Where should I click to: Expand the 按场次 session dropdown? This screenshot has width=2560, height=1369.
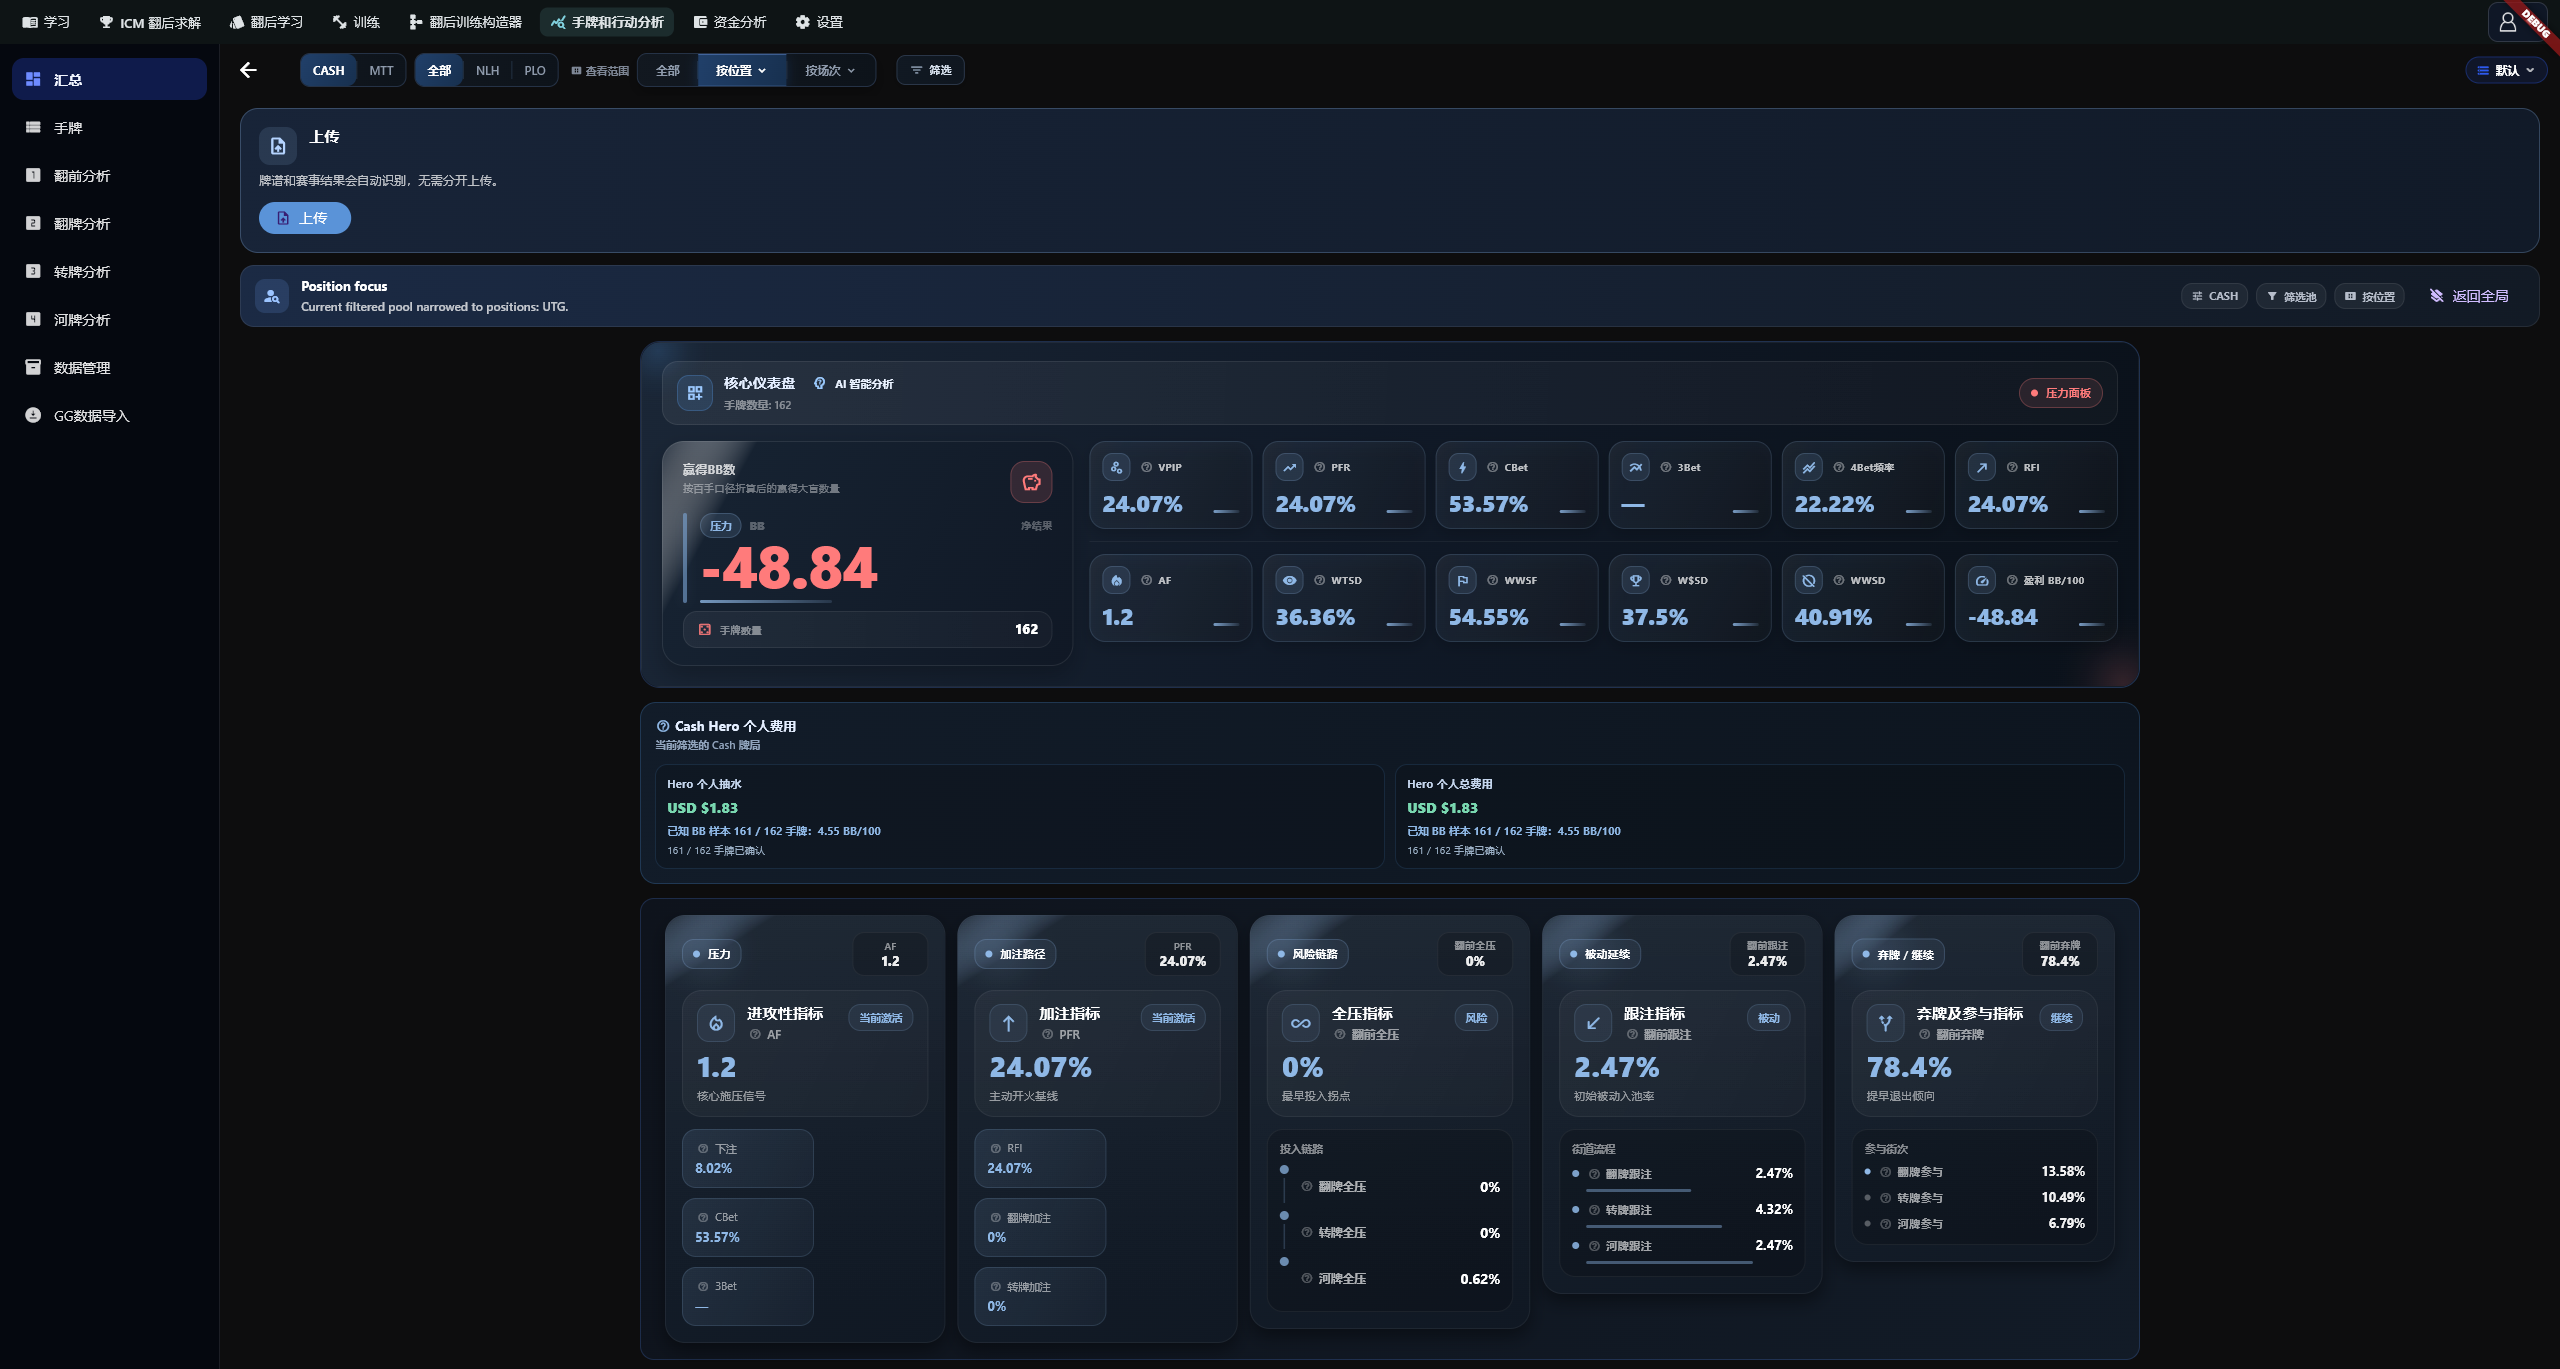830,70
